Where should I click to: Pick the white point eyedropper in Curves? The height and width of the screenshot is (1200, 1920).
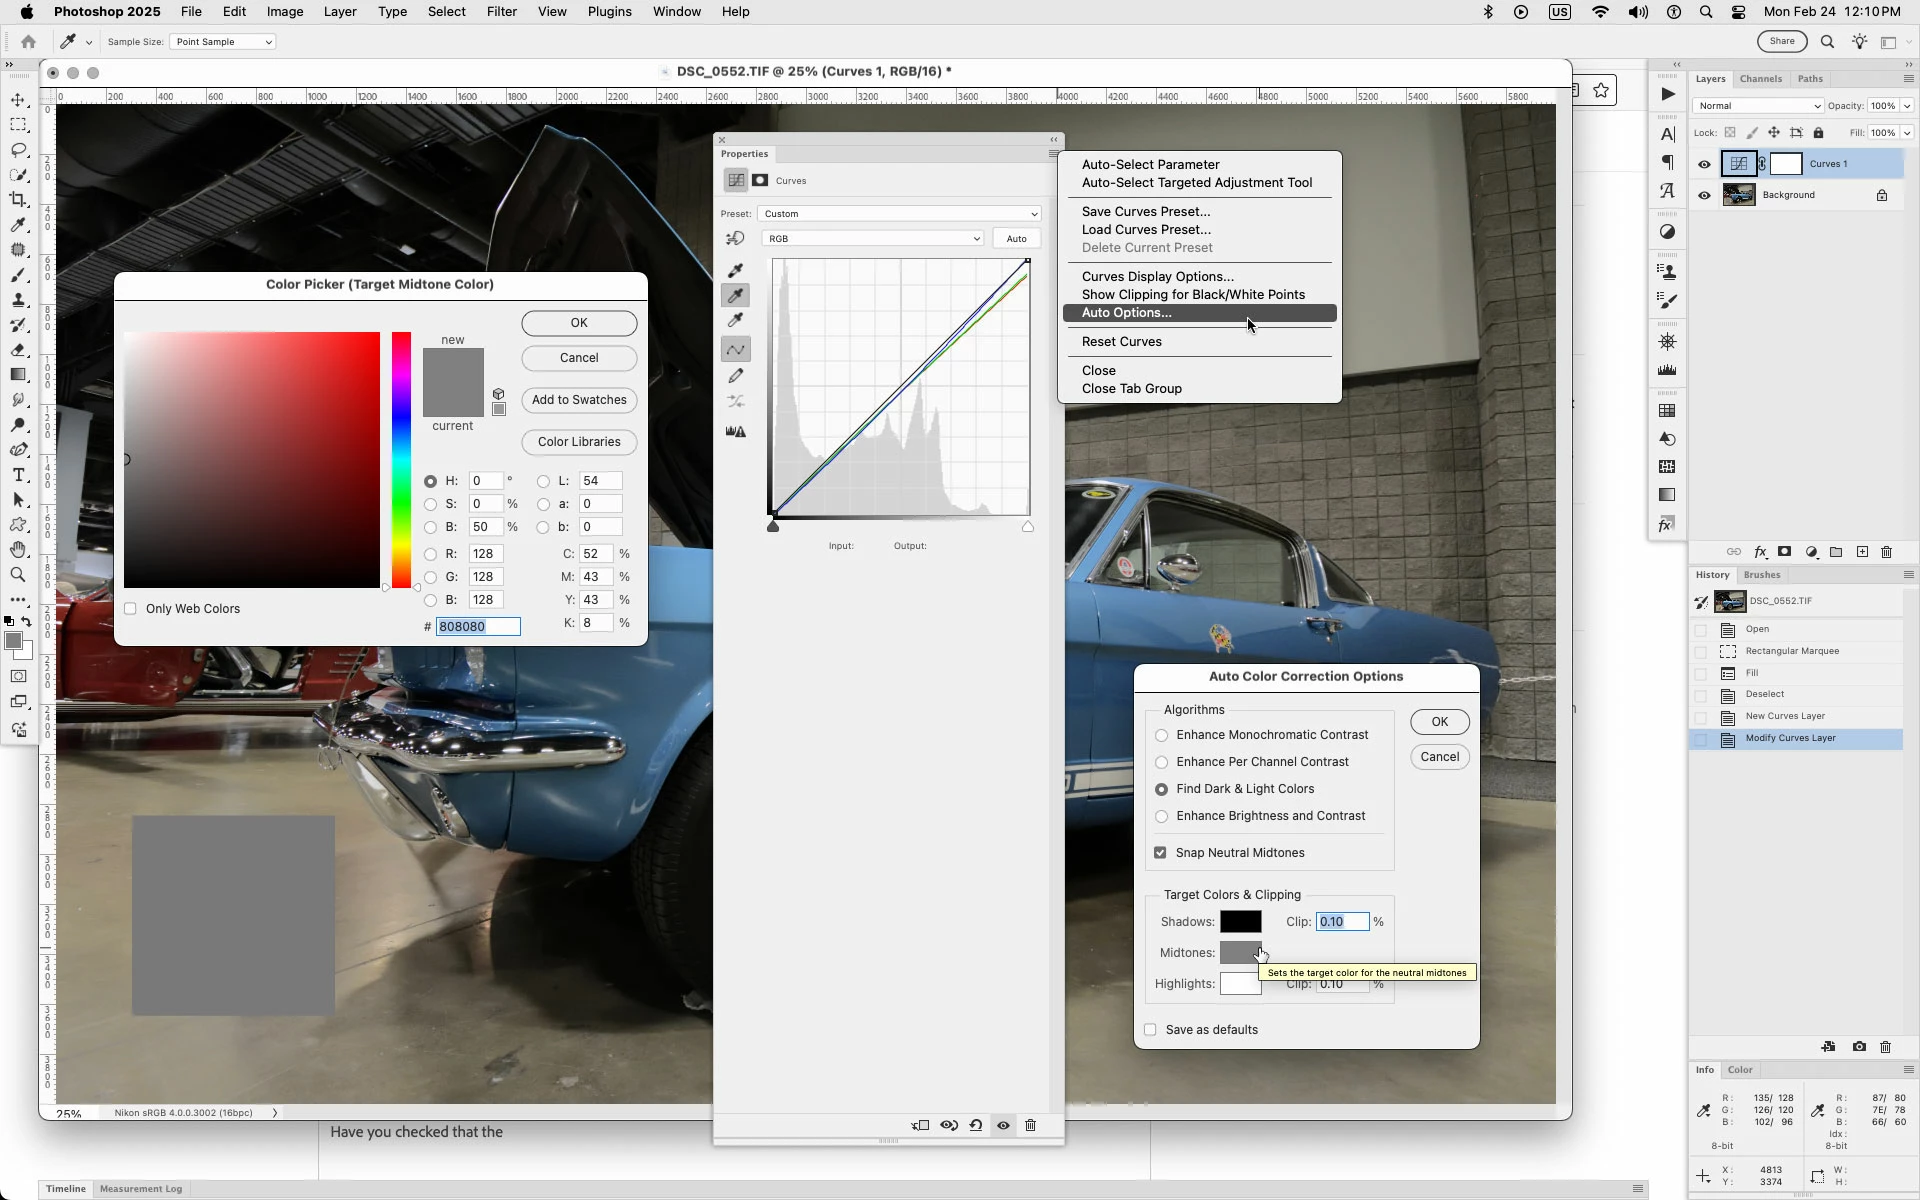(x=736, y=321)
